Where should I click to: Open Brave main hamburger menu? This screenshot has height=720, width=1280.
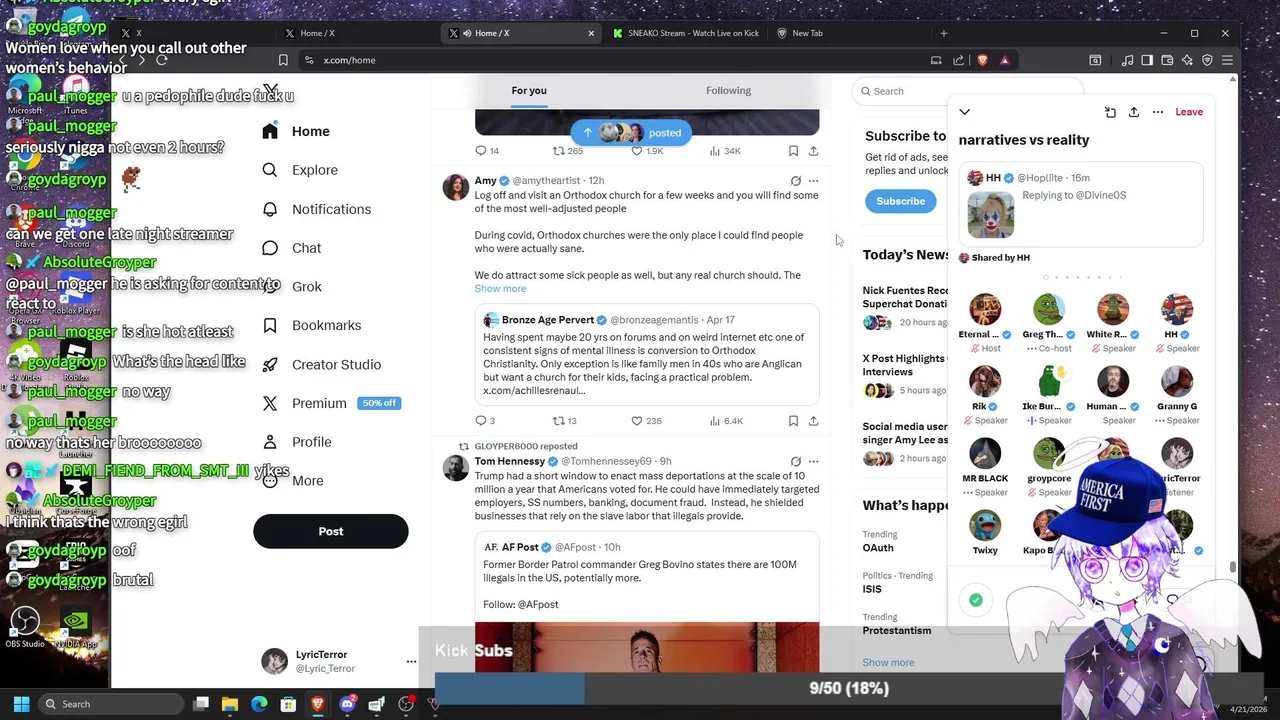tap(1227, 60)
